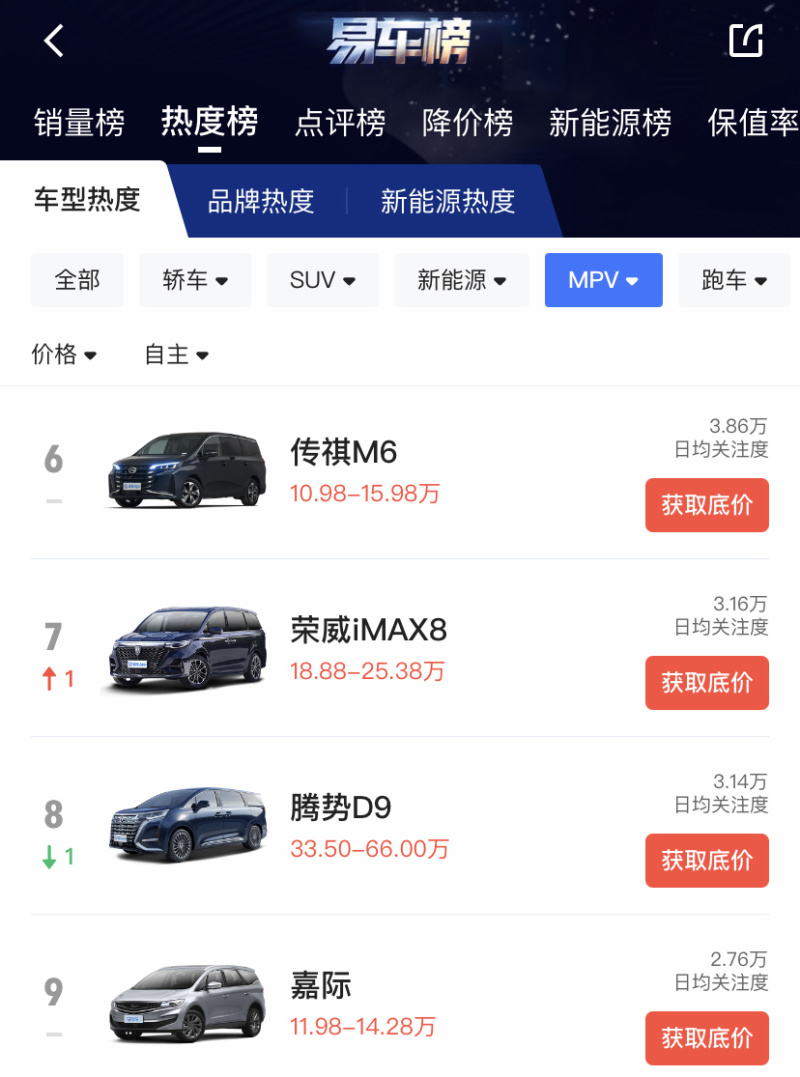Screen dimensions: 800x1077
Task: Open the 价格 price filter
Action: tap(64, 354)
